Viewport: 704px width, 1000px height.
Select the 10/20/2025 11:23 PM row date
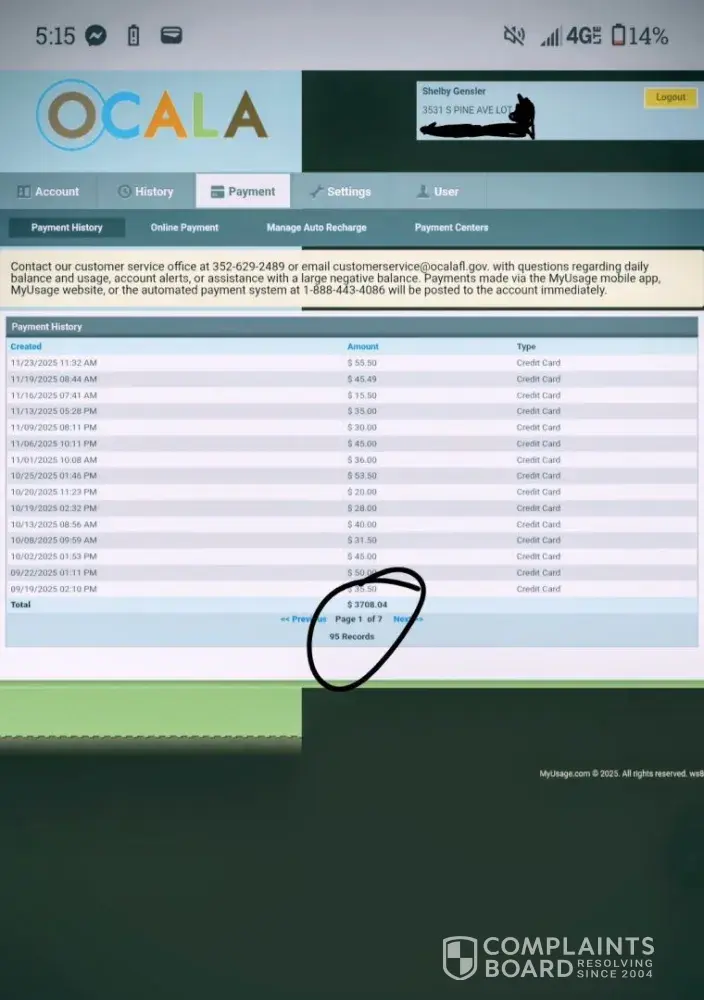click(54, 492)
